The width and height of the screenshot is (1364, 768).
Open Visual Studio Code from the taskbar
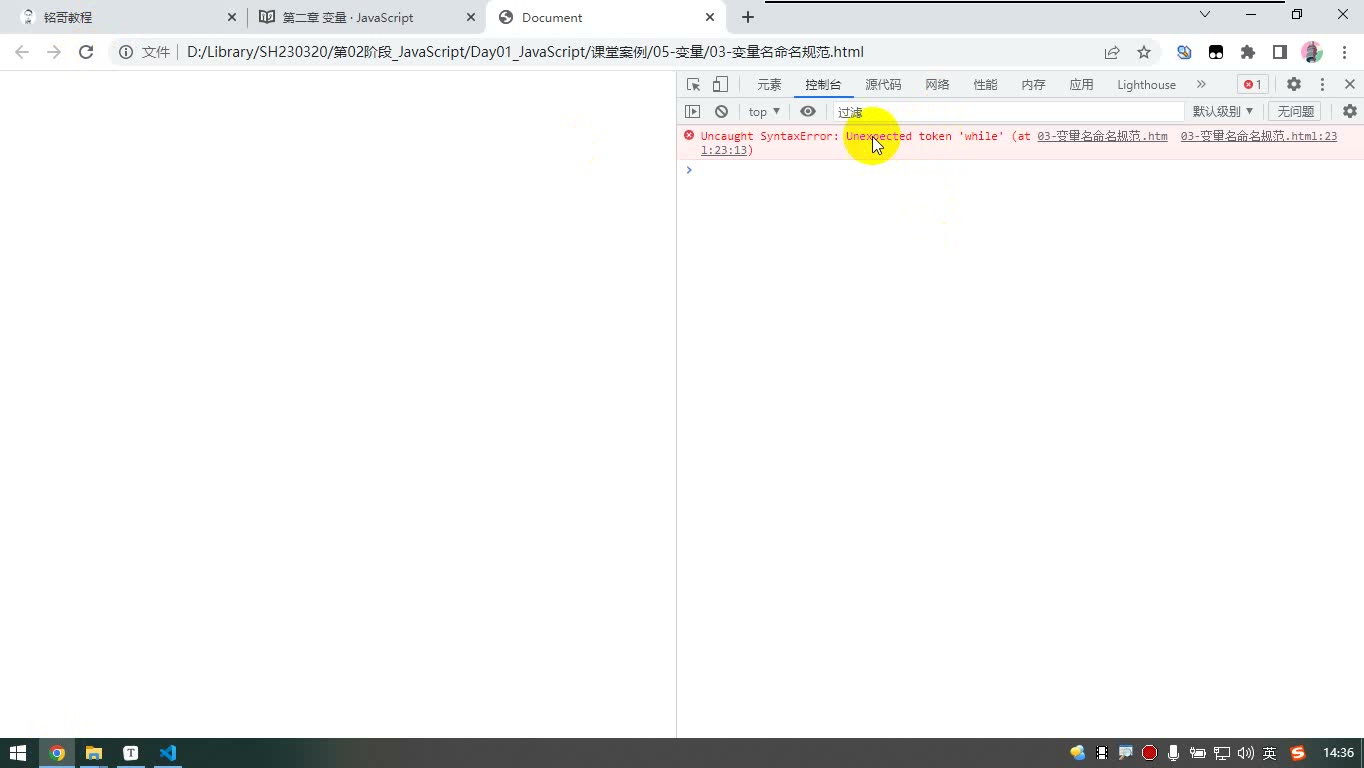[x=167, y=753]
